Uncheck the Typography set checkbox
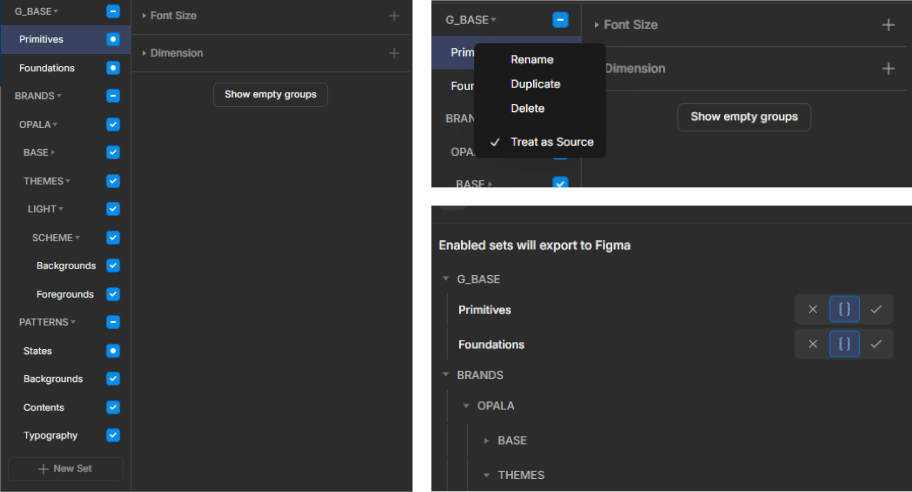This screenshot has height=492, width=912. coord(113,435)
